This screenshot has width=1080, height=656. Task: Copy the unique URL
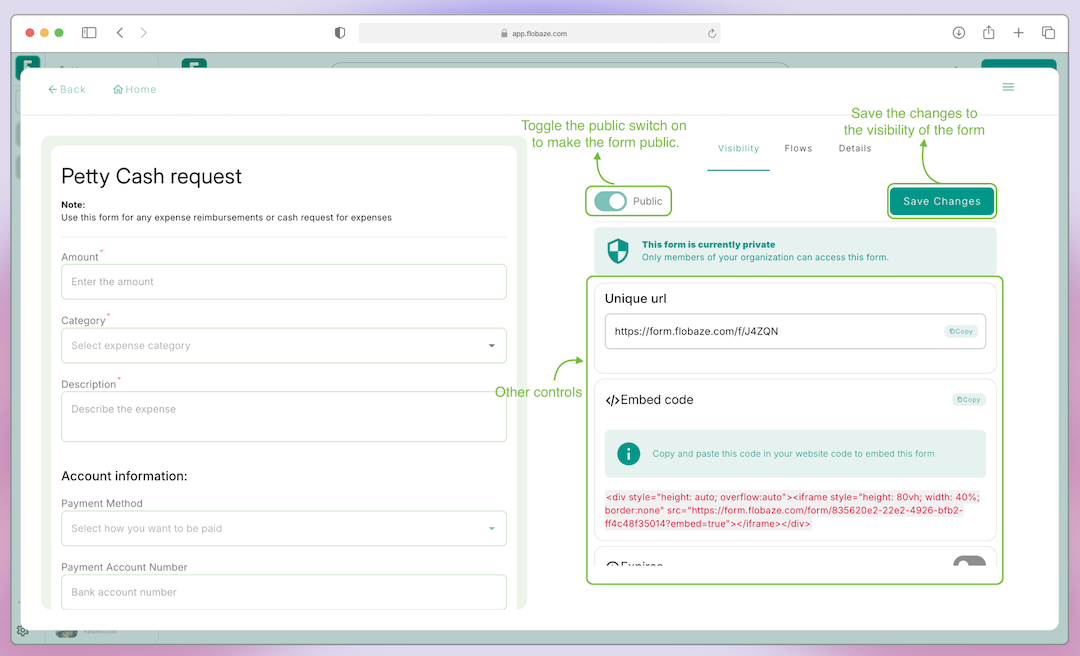point(961,331)
